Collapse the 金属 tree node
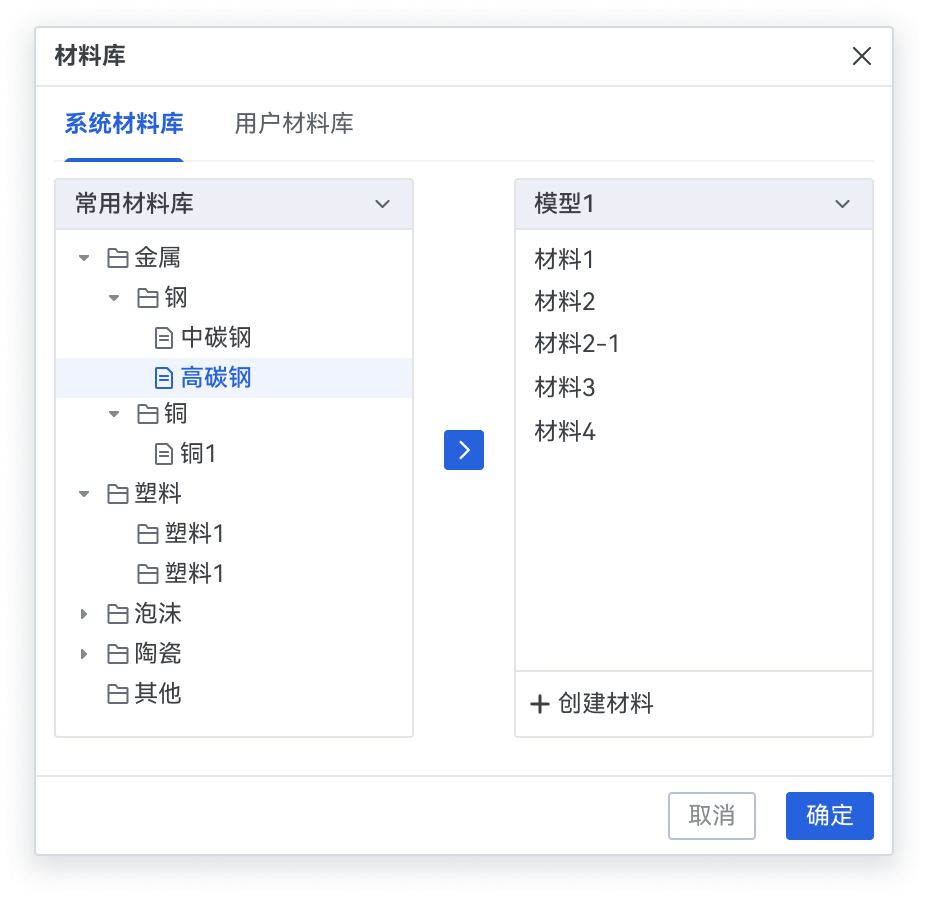 point(84,257)
